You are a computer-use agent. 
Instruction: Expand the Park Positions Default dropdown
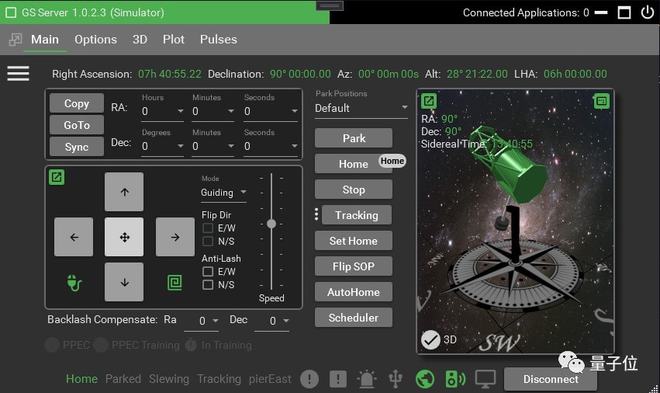362,108
